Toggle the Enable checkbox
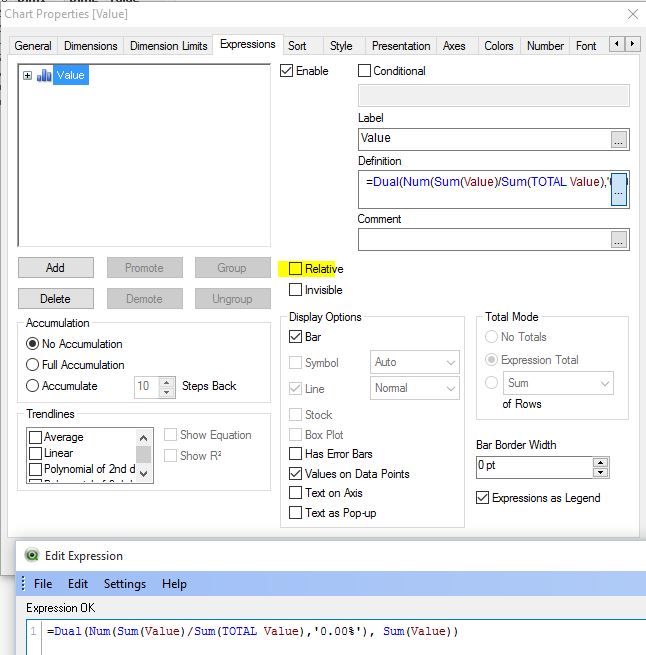Image resolution: width=646 pixels, height=655 pixels. (287, 71)
